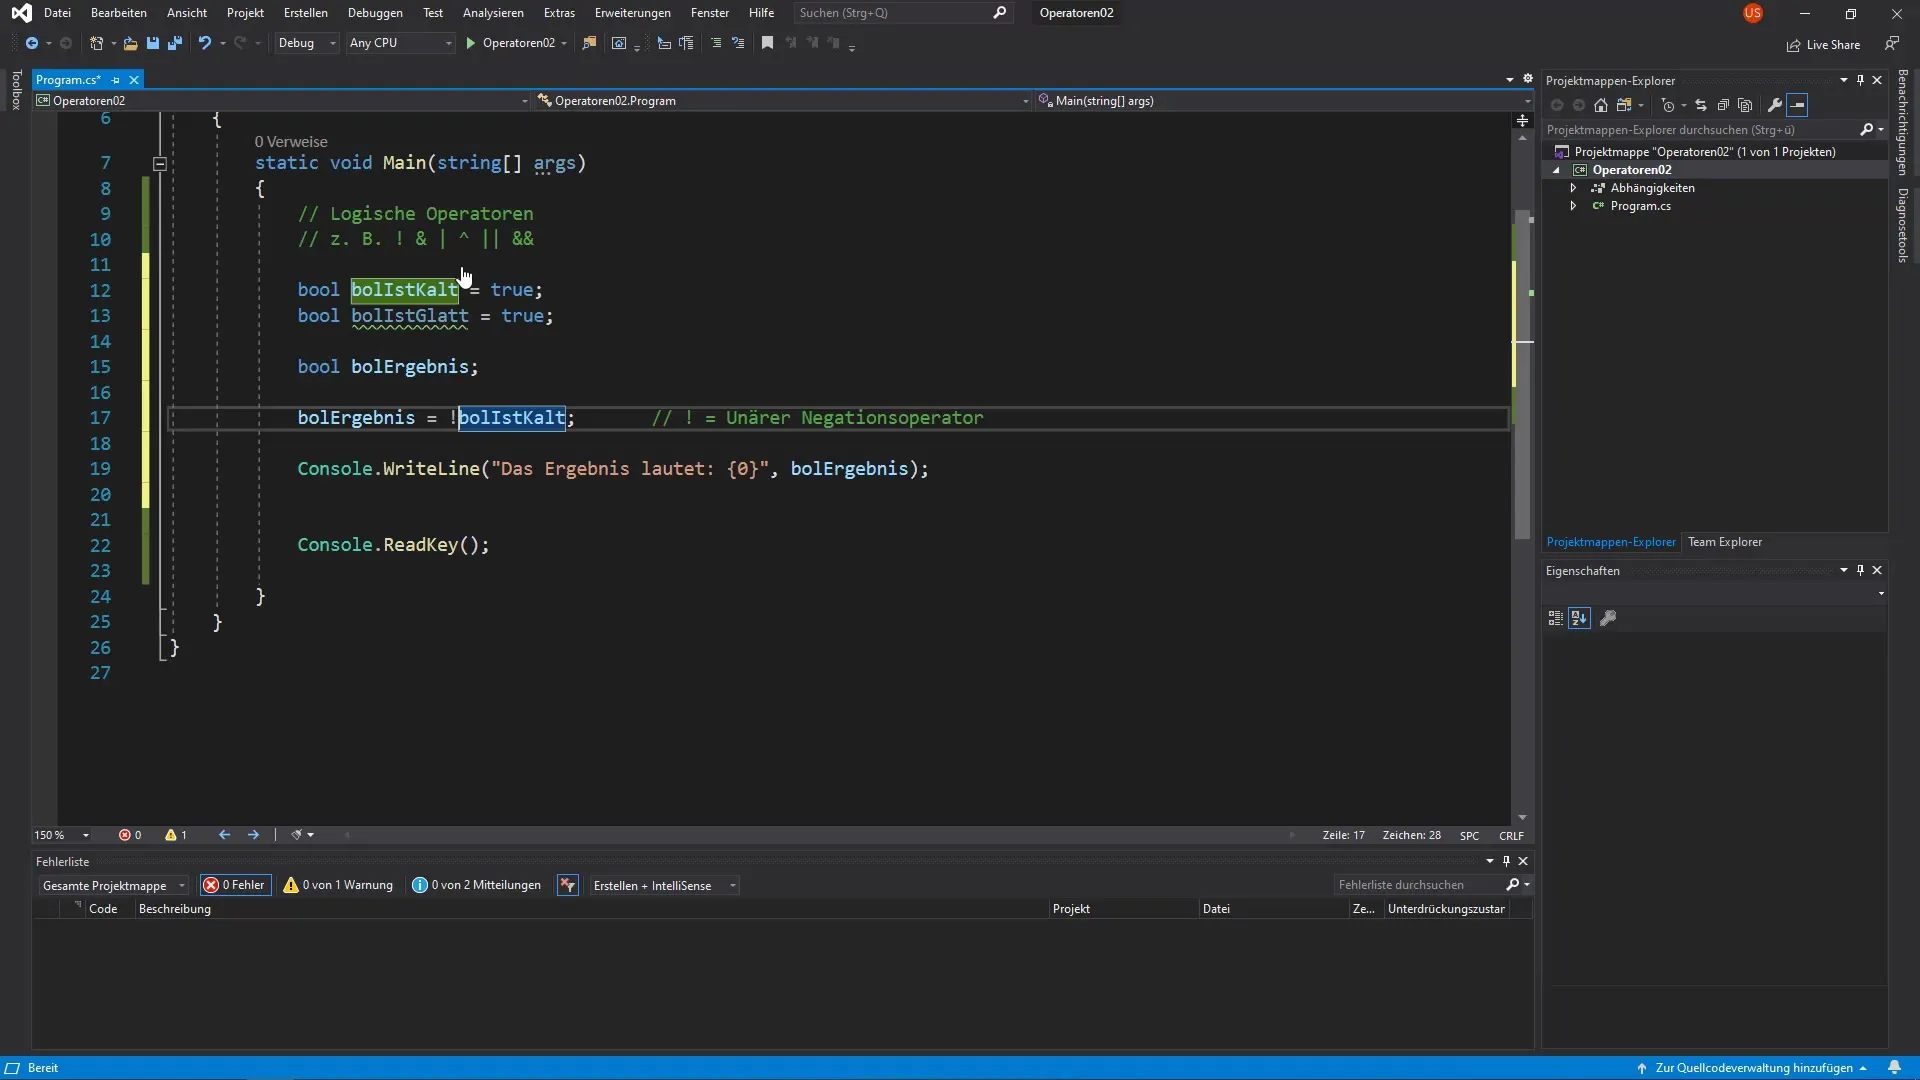The height and width of the screenshot is (1080, 1920).
Task: Expand the Program.cs tree node
Action: (1573, 206)
